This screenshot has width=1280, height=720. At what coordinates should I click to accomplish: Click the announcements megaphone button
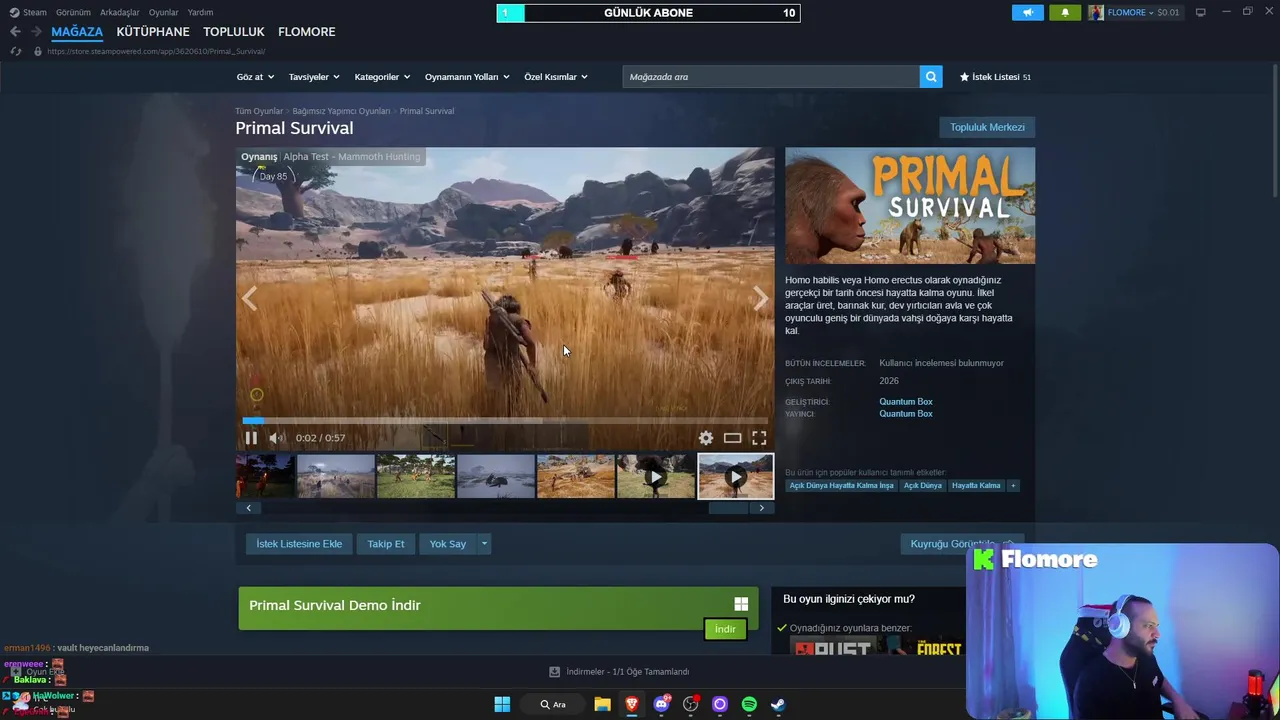click(1027, 12)
